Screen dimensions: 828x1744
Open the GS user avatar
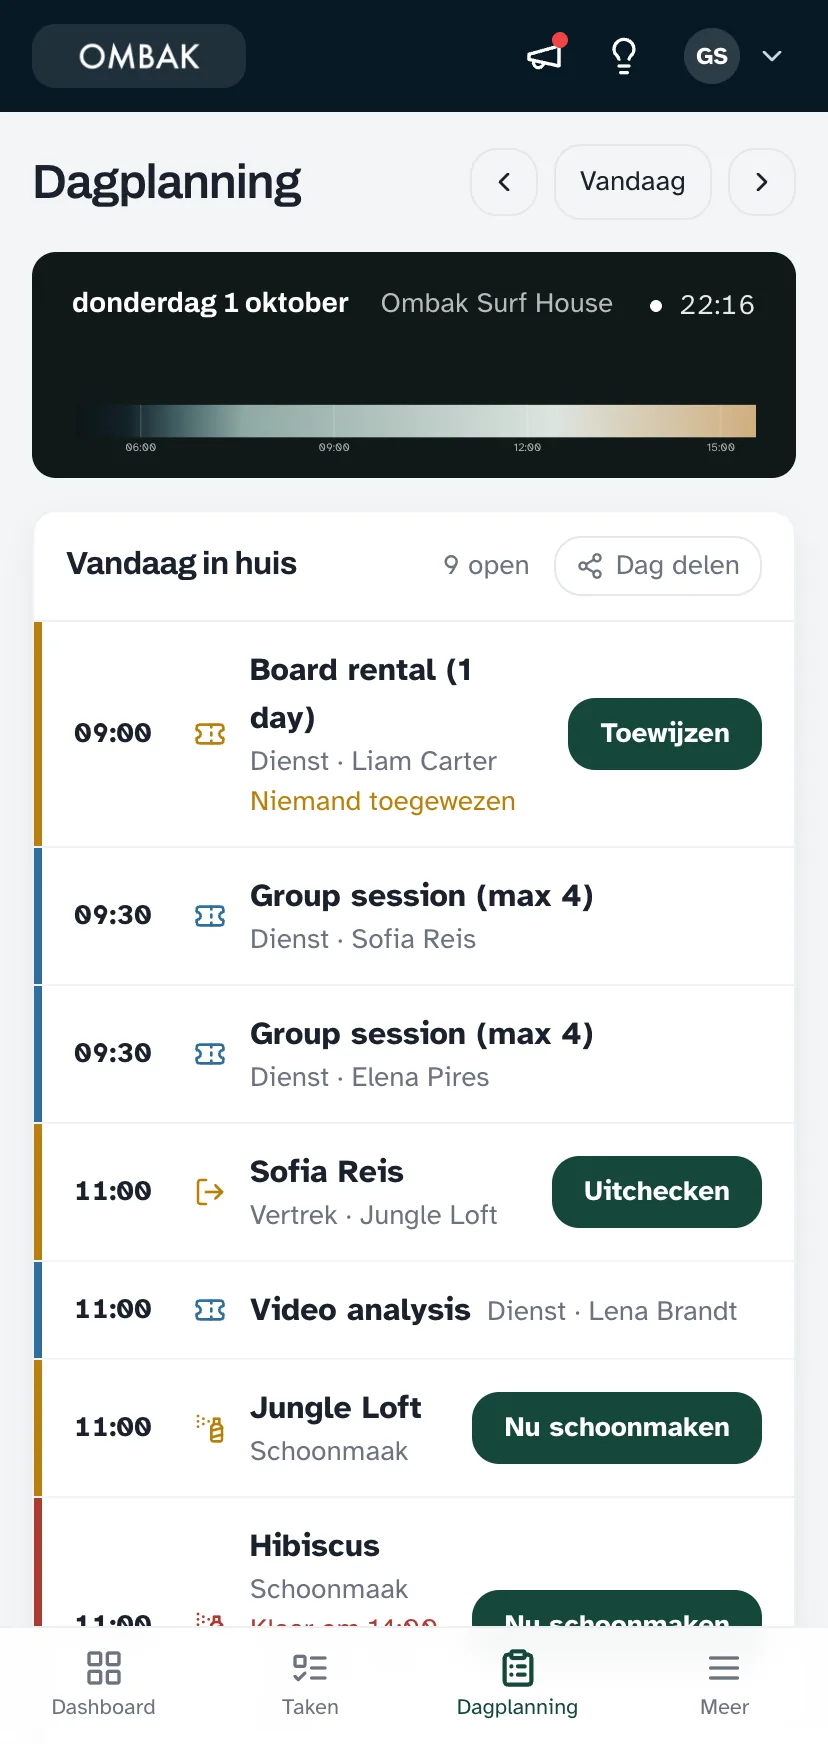712,56
